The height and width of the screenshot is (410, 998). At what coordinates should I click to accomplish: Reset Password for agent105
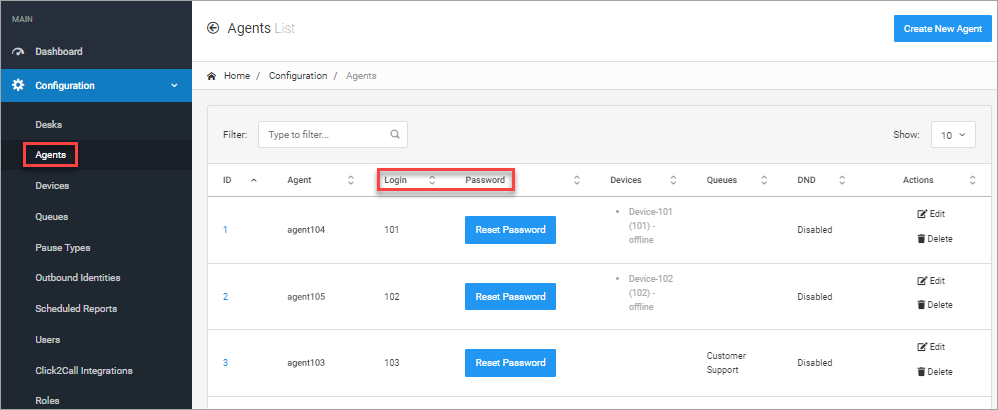pos(510,297)
